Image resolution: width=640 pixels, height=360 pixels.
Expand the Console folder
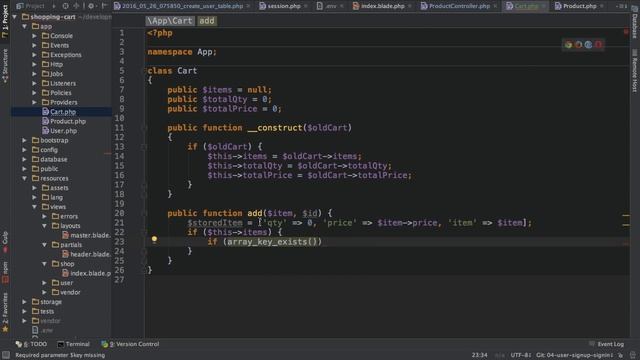pos(35,36)
